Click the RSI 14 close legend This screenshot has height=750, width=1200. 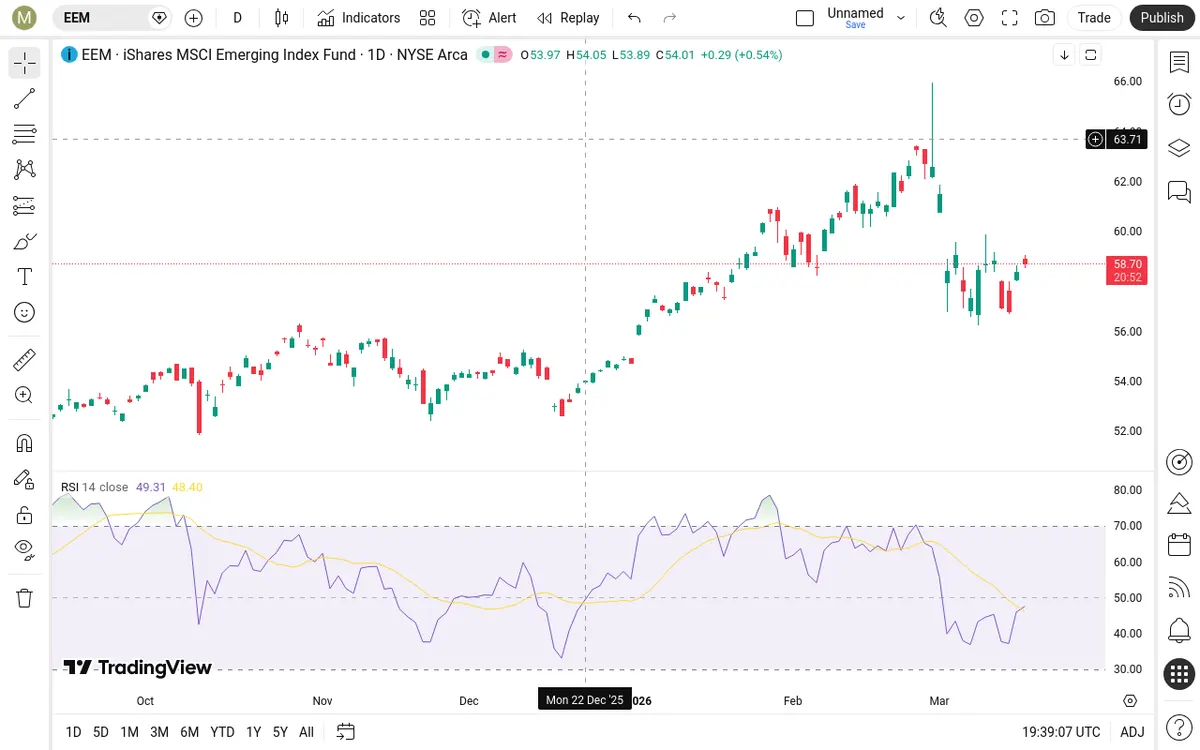(x=95, y=487)
